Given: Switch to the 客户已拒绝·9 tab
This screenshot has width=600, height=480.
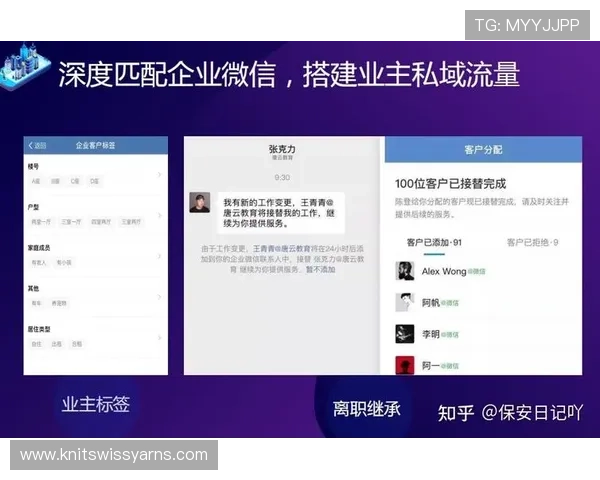Looking at the screenshot, I should [533, 243].
